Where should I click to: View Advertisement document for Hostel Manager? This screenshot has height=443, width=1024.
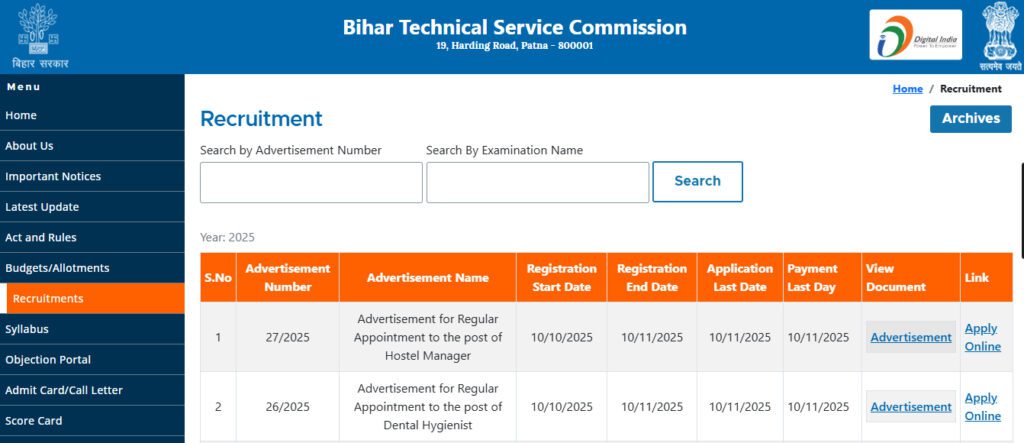[x=911, y=337]
